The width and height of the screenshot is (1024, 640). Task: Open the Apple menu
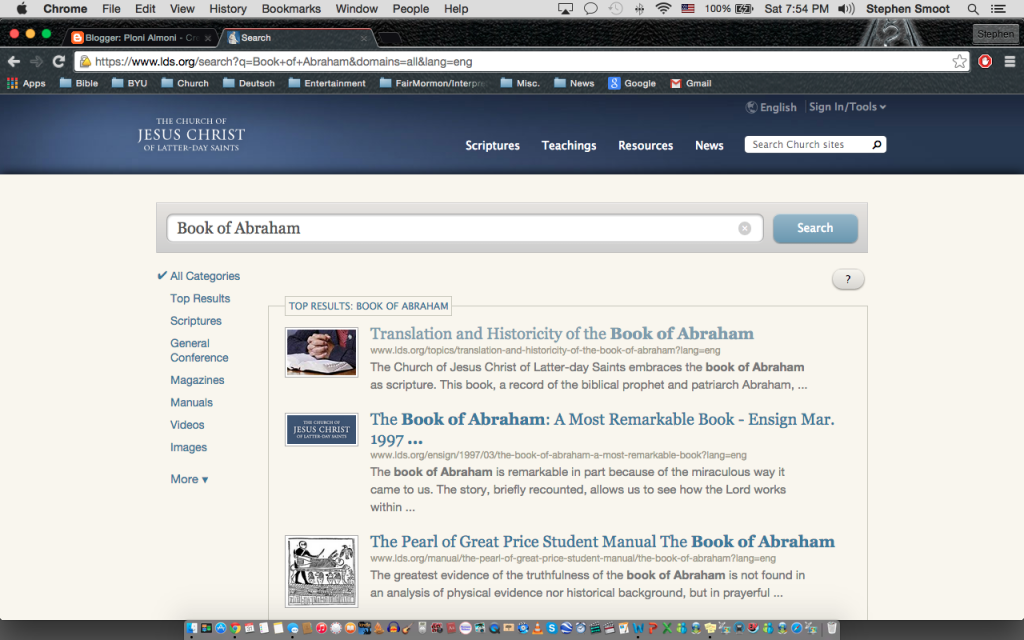(x=21, y=8)
